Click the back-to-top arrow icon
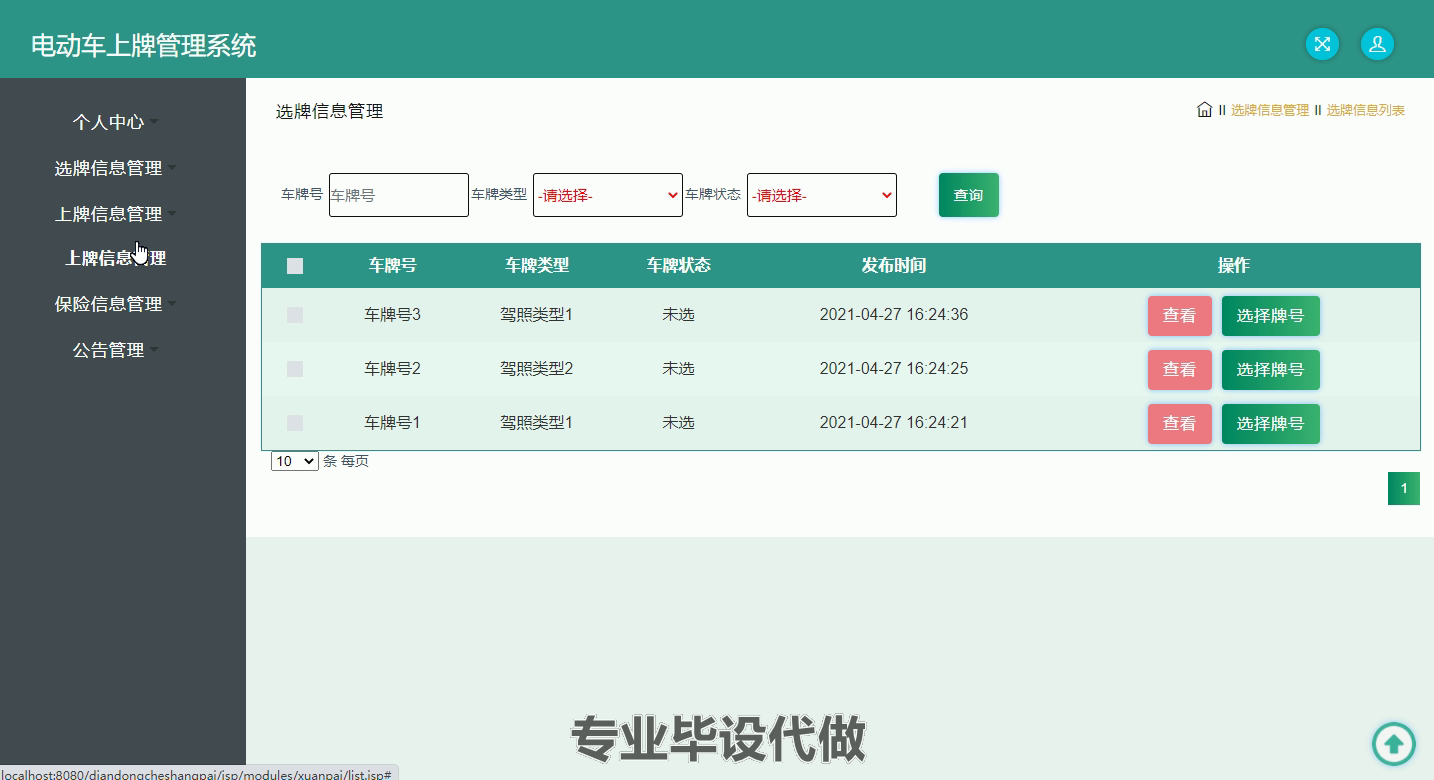Screen dimensions: 1434x780 coord(1394,744)
